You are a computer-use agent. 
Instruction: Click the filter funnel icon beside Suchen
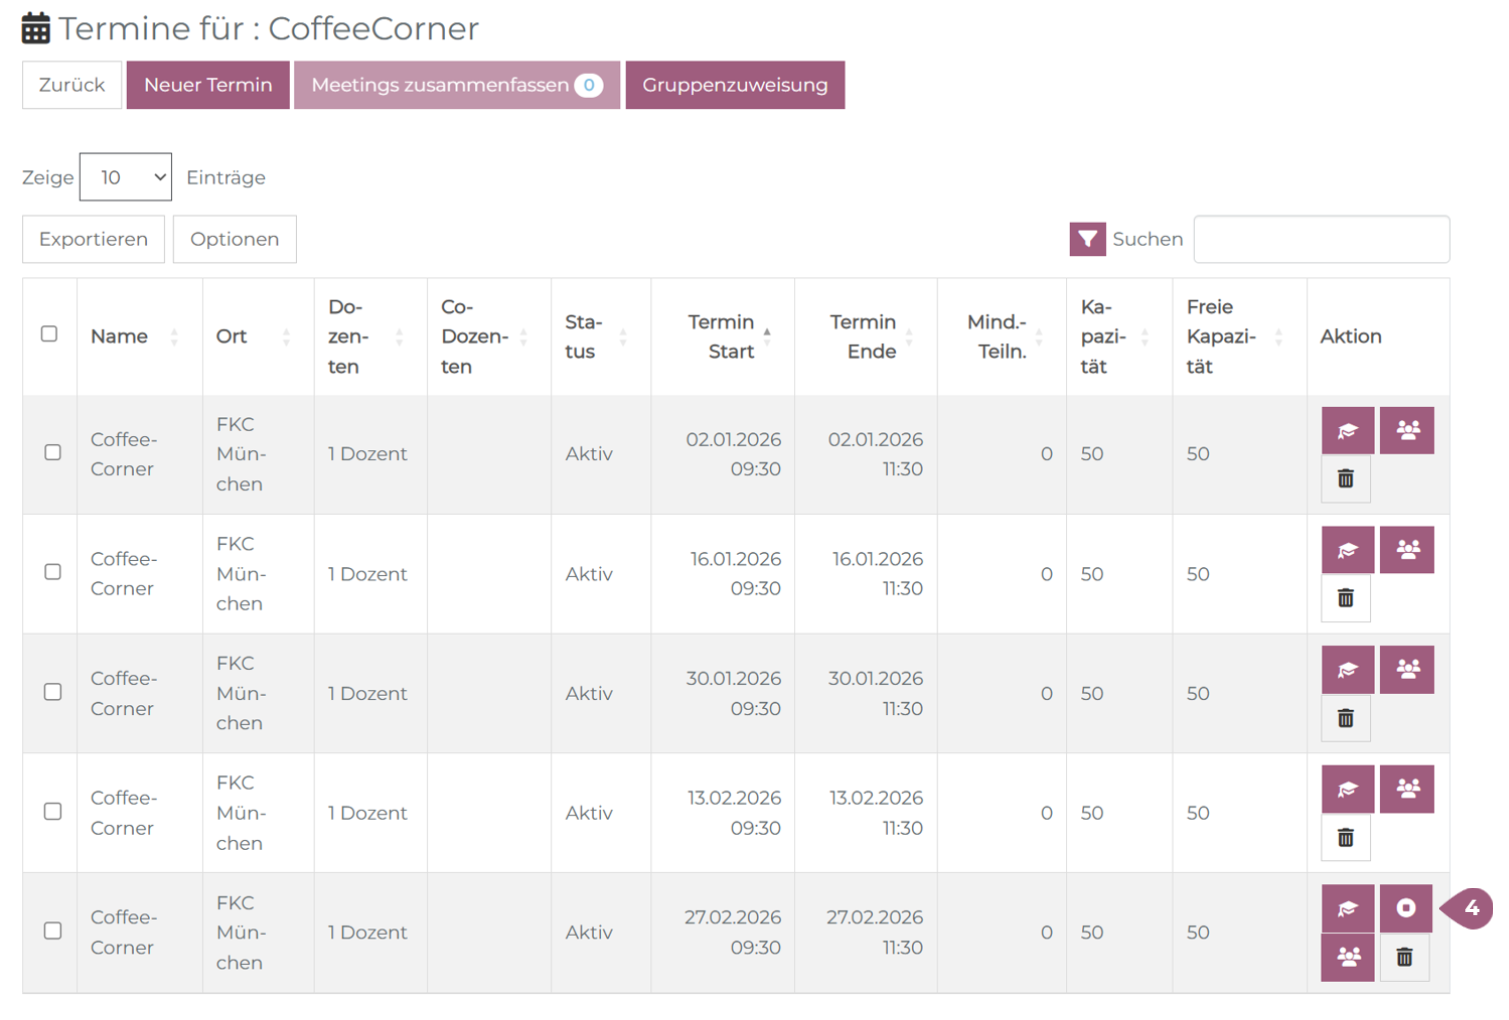click(x=1087, y=239)
